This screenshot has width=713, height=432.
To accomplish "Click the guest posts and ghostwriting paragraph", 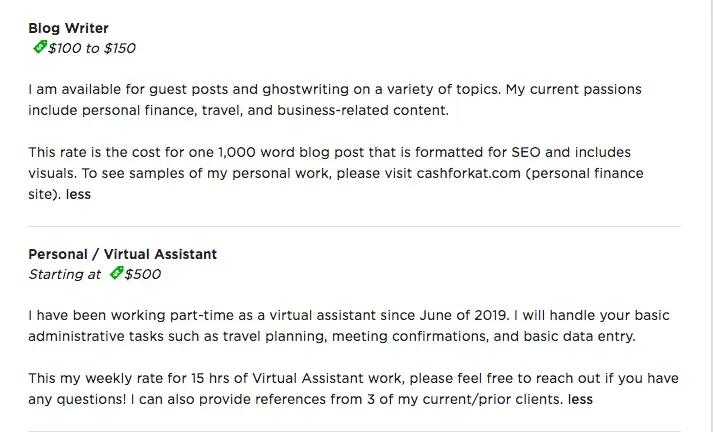I will point(335,100).
